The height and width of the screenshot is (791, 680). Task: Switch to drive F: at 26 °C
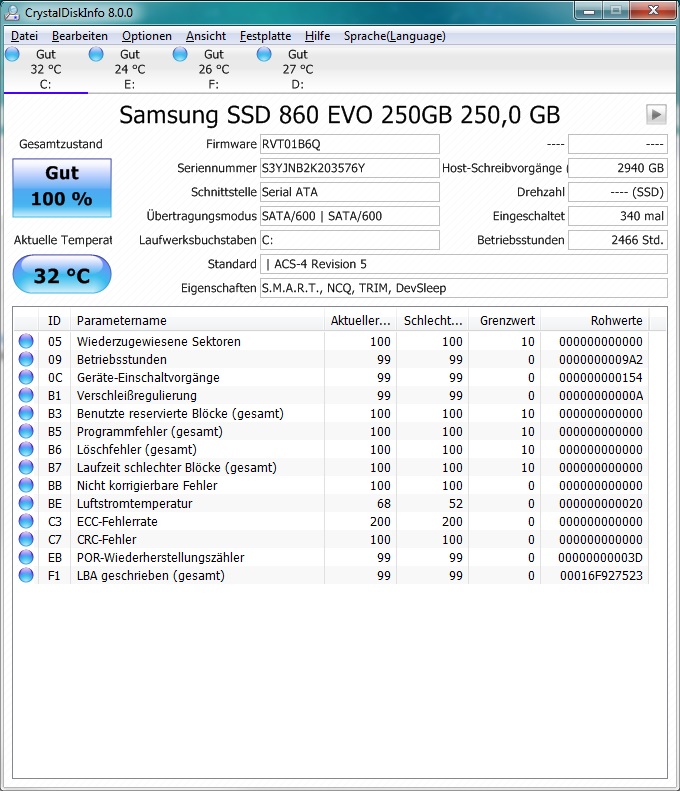pos(214,69)
